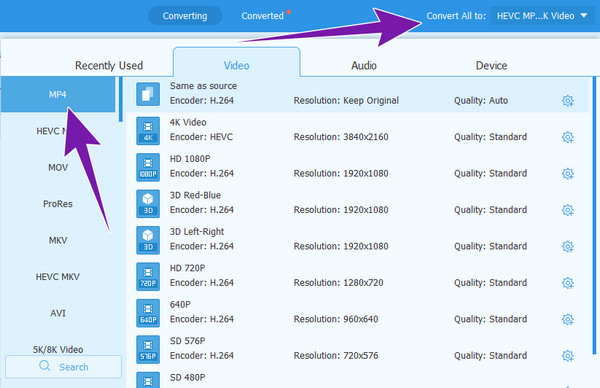Select 5K/8K Video format in sidebar

(x=58, y=349)
